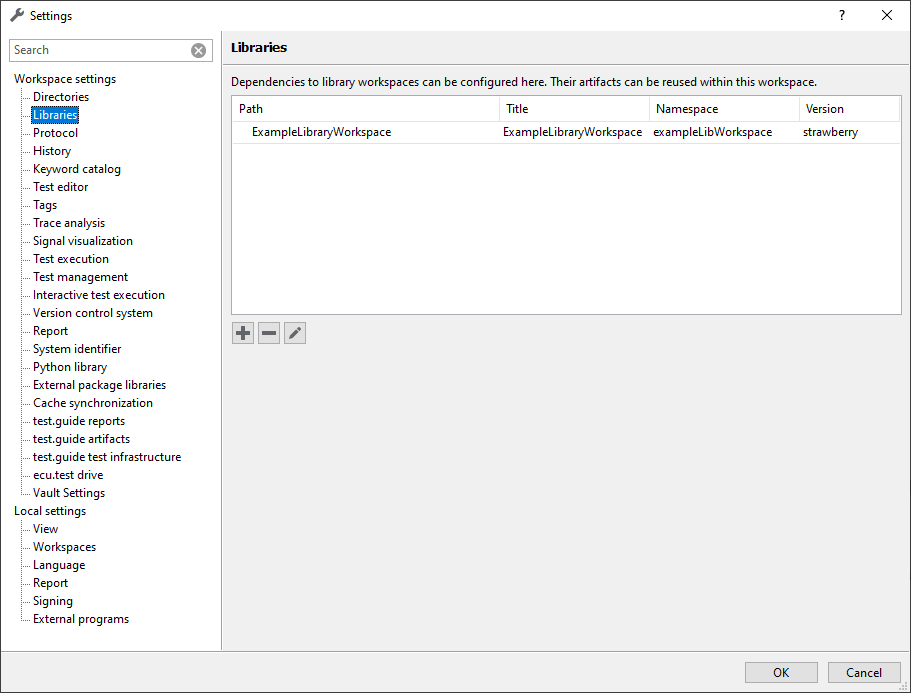Screen dimensions: 911x693
Task: Confirm settings with the OK button
Action: click(x=781, y=673)
